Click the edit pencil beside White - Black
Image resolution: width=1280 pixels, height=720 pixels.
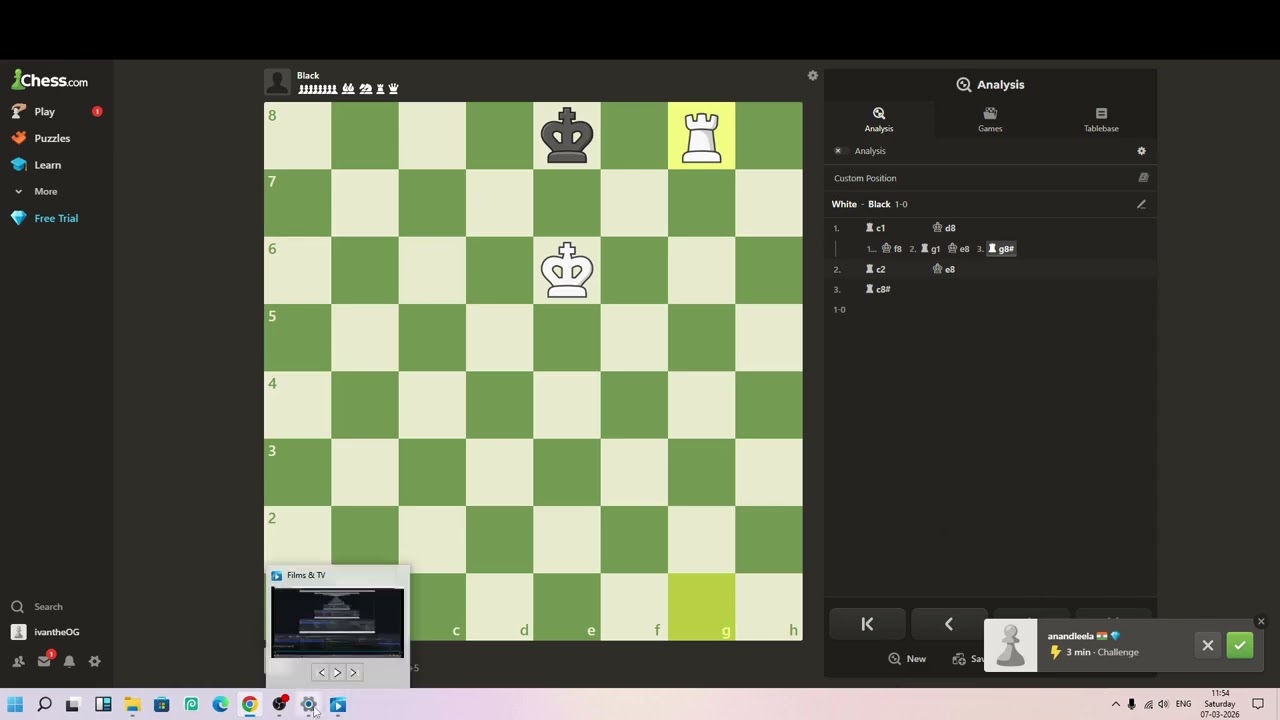1141,204
